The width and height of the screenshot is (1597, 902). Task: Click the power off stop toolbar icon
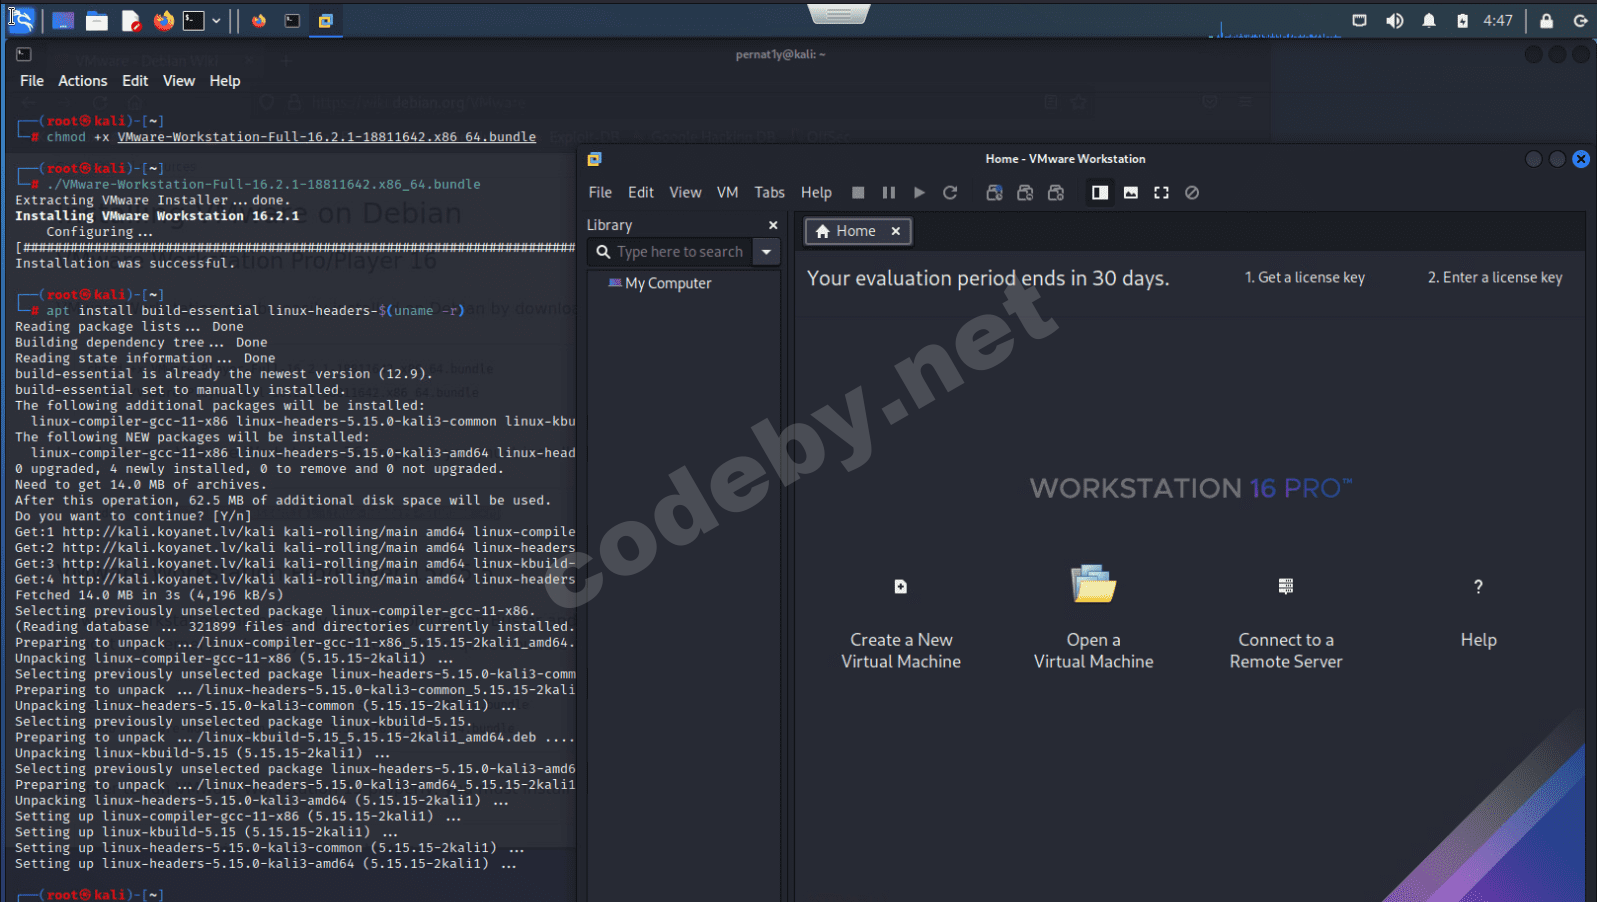[x=858, y=193]
